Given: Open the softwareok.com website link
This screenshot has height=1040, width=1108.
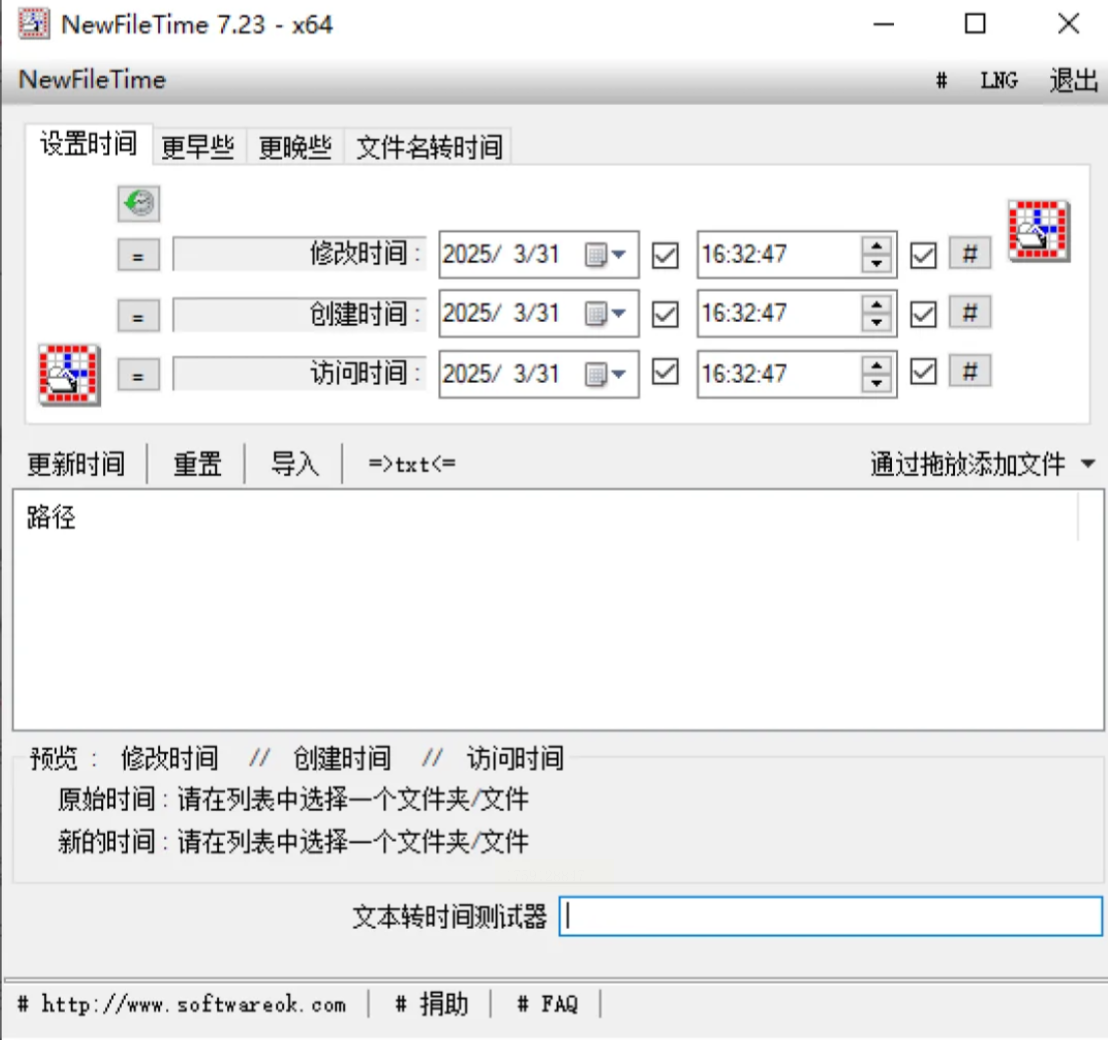Looking at the screenshot, I should click(x=194, y=1004).
